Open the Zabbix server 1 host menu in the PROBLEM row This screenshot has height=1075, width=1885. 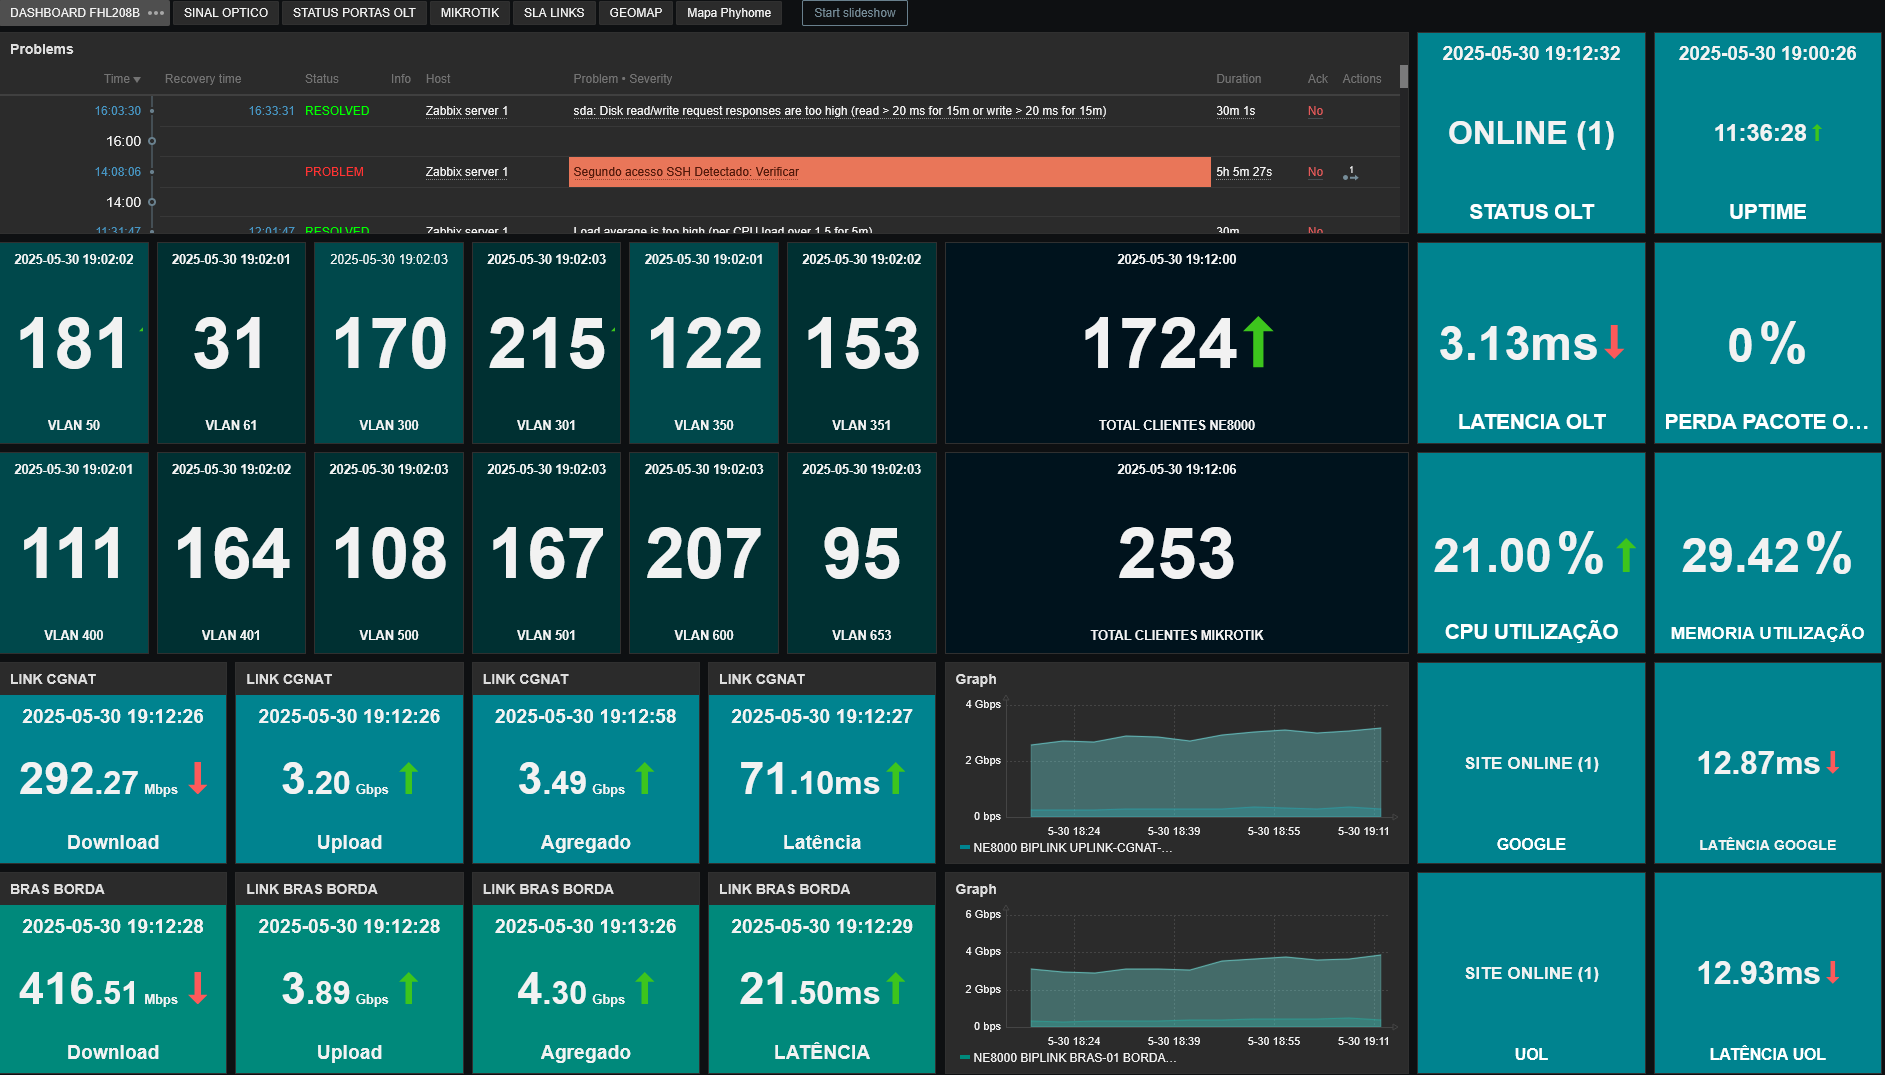click(x=466, y=172)
